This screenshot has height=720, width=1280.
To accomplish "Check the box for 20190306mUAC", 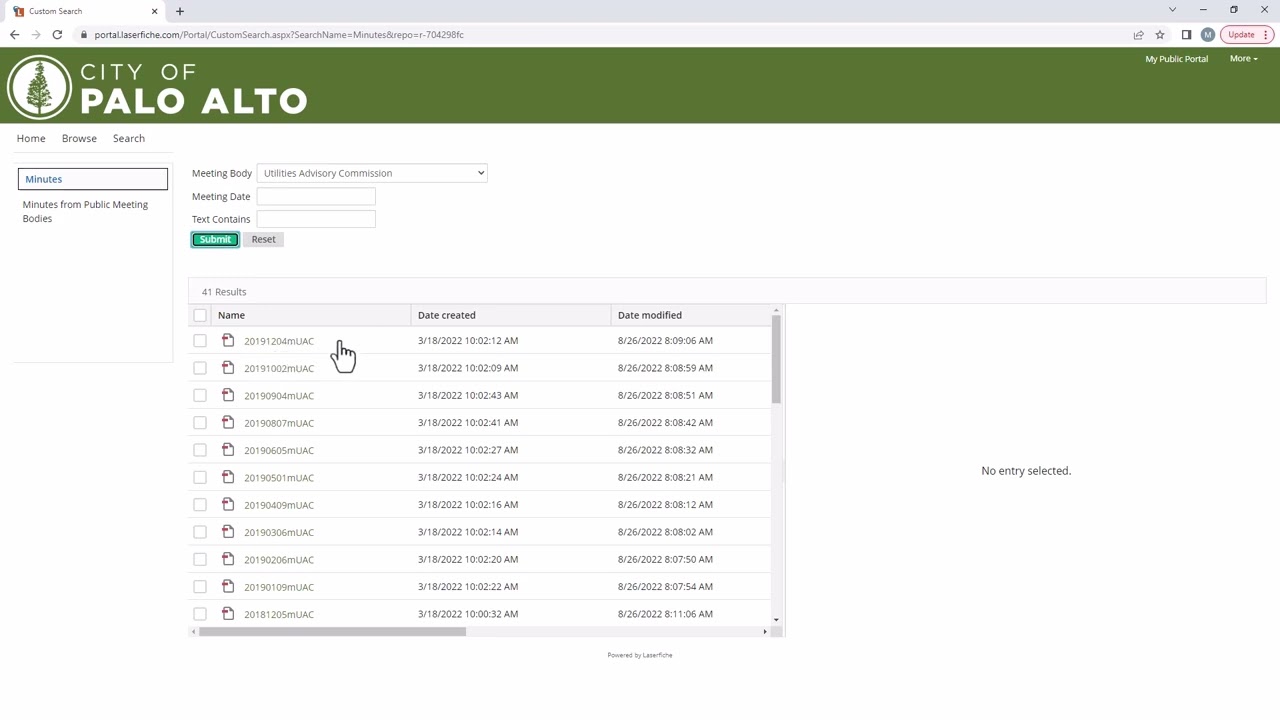I will pyautogui.click(x=200, y=532).
